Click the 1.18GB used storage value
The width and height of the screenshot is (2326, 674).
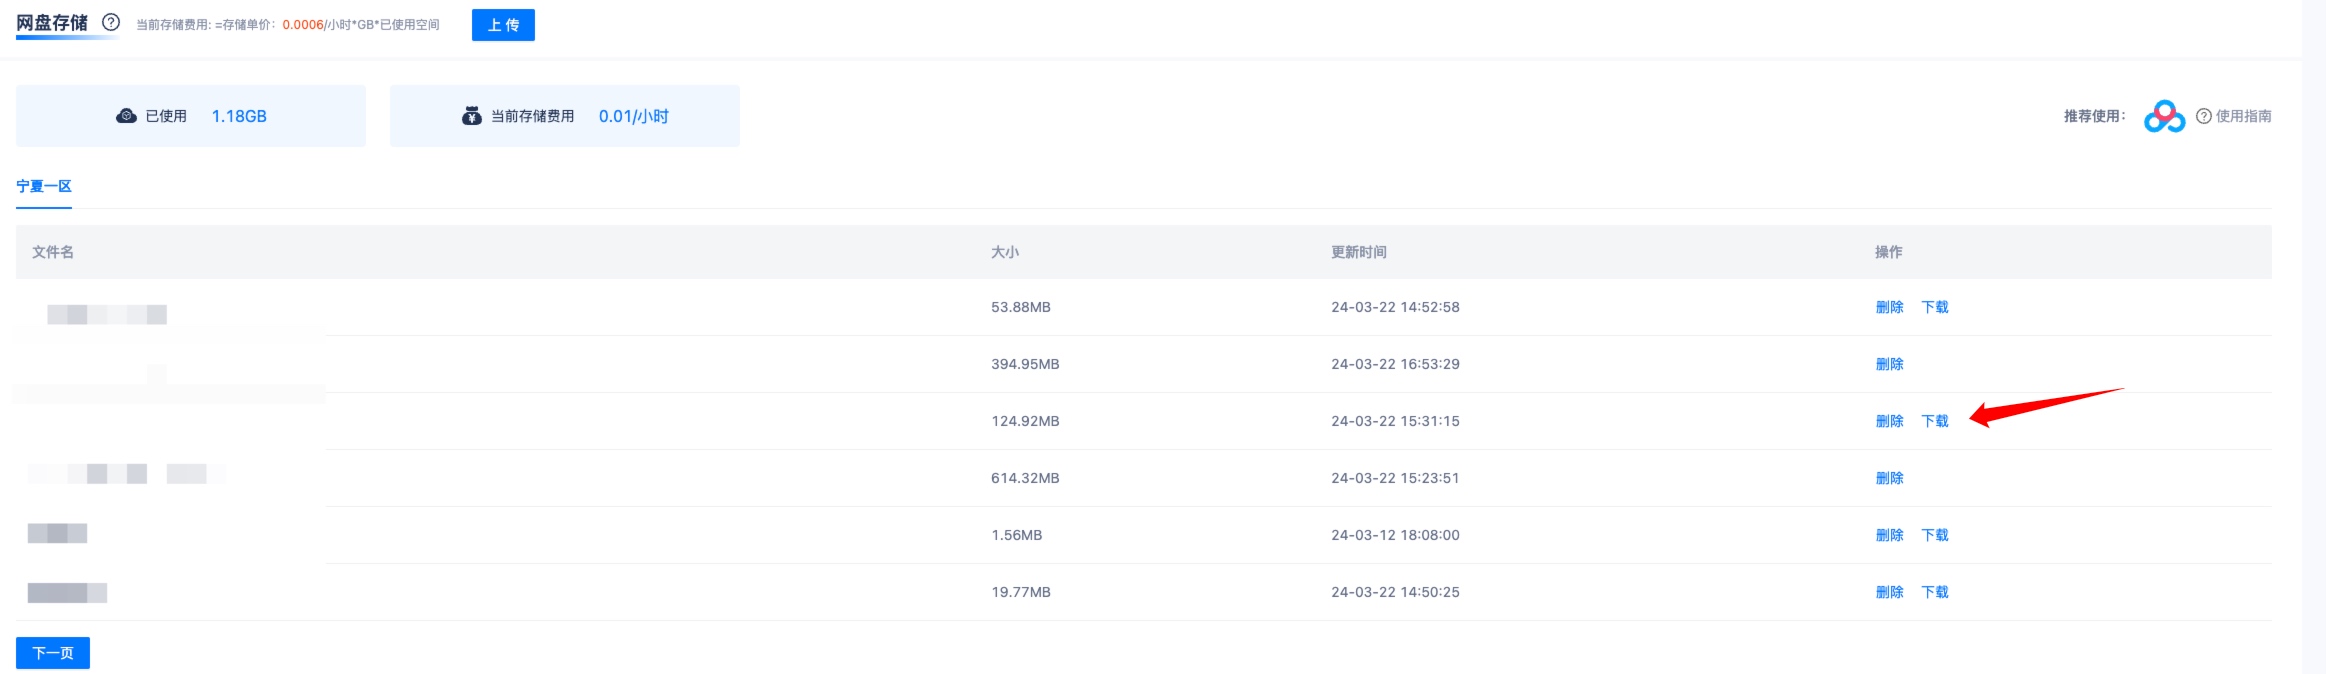point(239,116)
